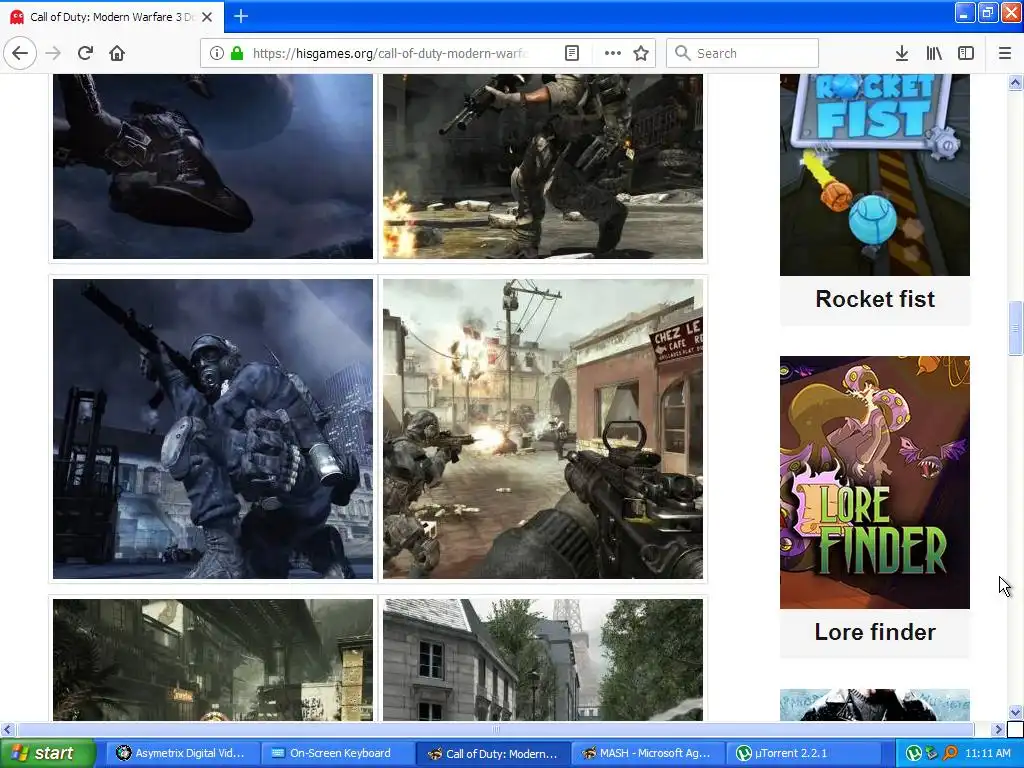The image size is (1024, 768).
Task: Go back to the previous page
Action: (20, 53)
